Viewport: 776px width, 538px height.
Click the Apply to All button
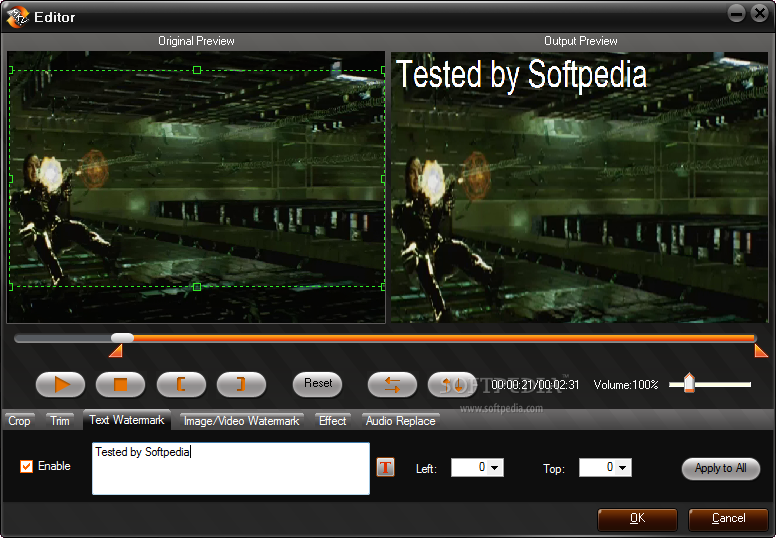click(721, 468)
